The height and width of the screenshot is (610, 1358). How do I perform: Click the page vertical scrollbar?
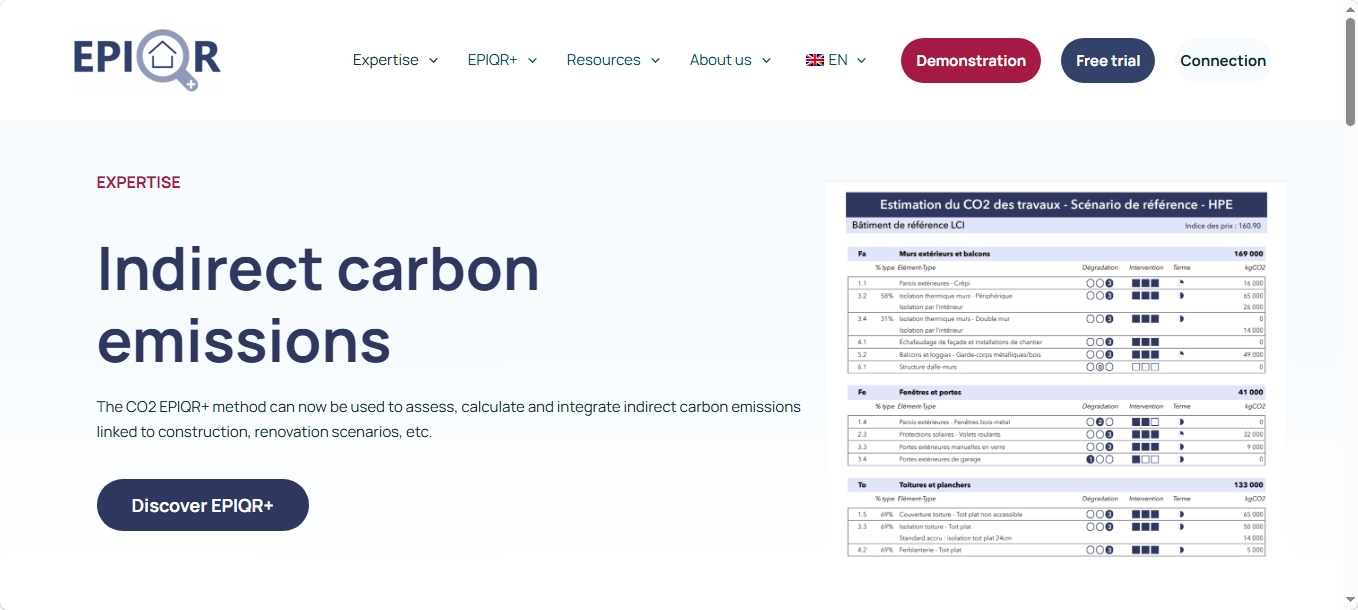[1350, 70]
